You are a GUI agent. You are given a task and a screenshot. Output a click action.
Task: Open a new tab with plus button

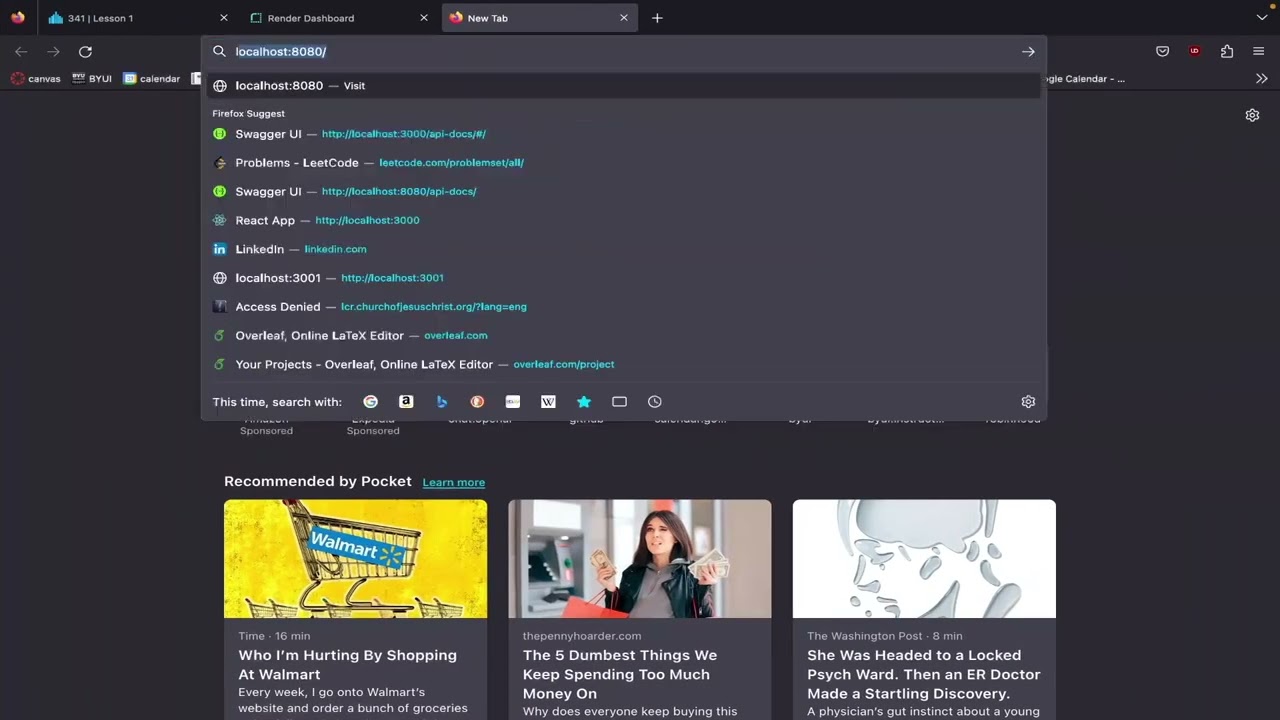657,18
